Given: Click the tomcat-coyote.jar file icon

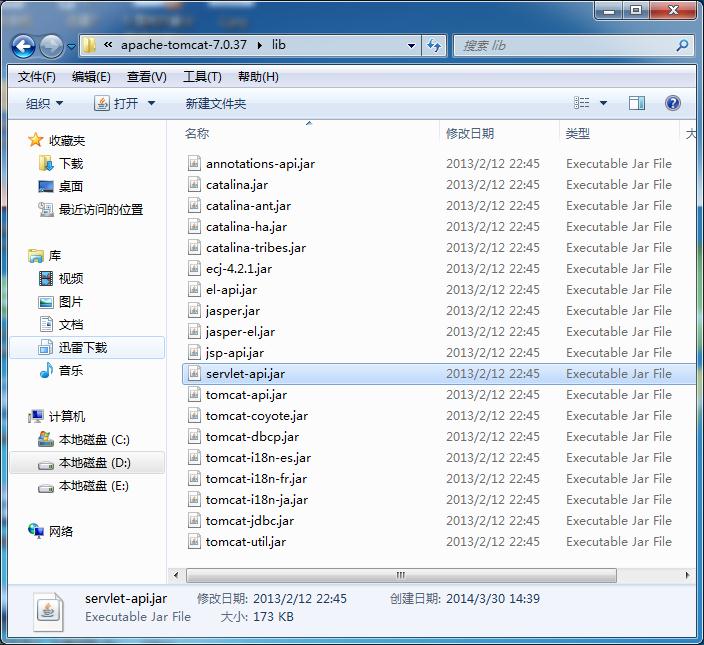Looking at the screenshot, I should [194, 416].
